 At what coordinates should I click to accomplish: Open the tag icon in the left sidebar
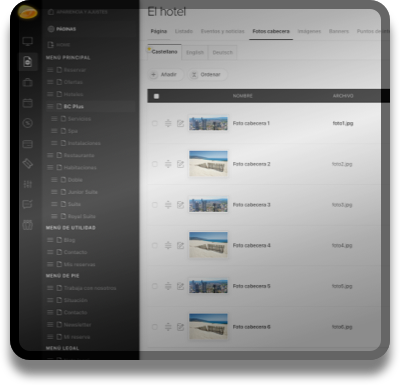pyautogui.click(x=28, y=164)
